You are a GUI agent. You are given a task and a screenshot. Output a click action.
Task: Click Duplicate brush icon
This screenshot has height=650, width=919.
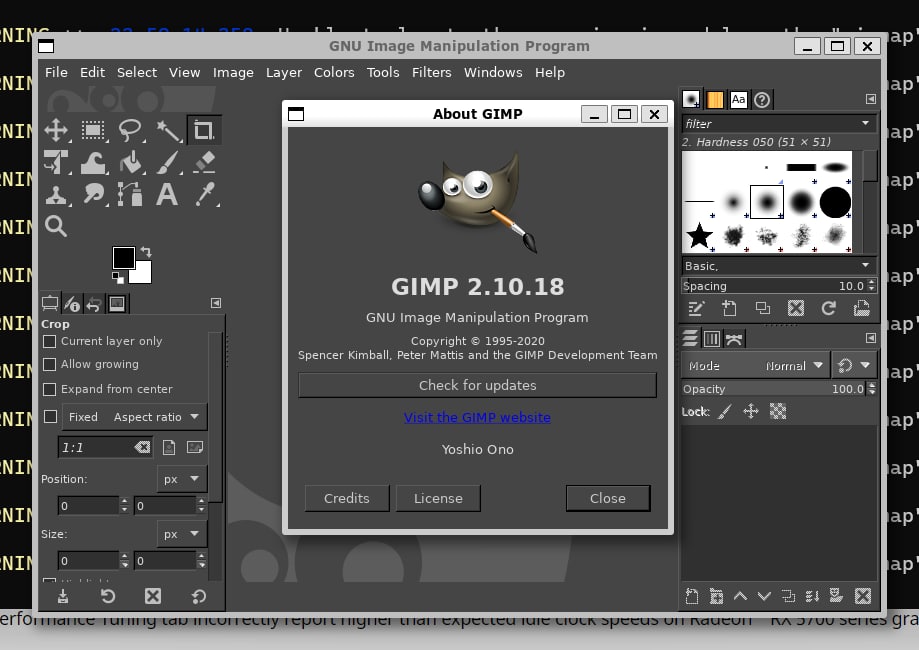click(x=763, y=308)
